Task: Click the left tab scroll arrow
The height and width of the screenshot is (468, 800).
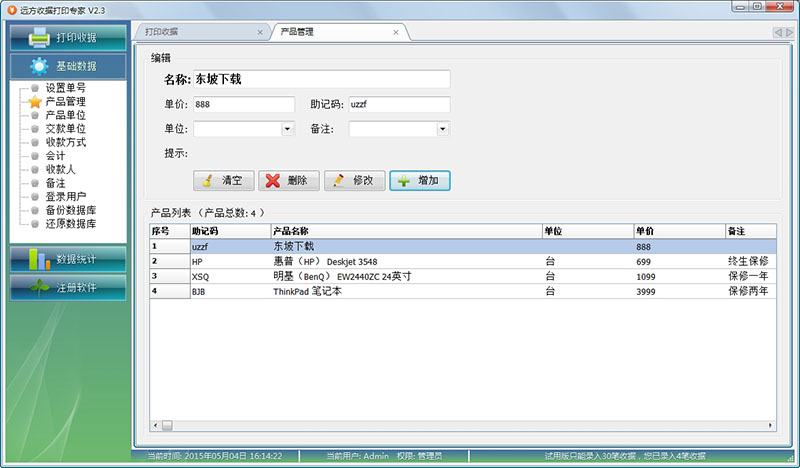Action: [778, 32]
